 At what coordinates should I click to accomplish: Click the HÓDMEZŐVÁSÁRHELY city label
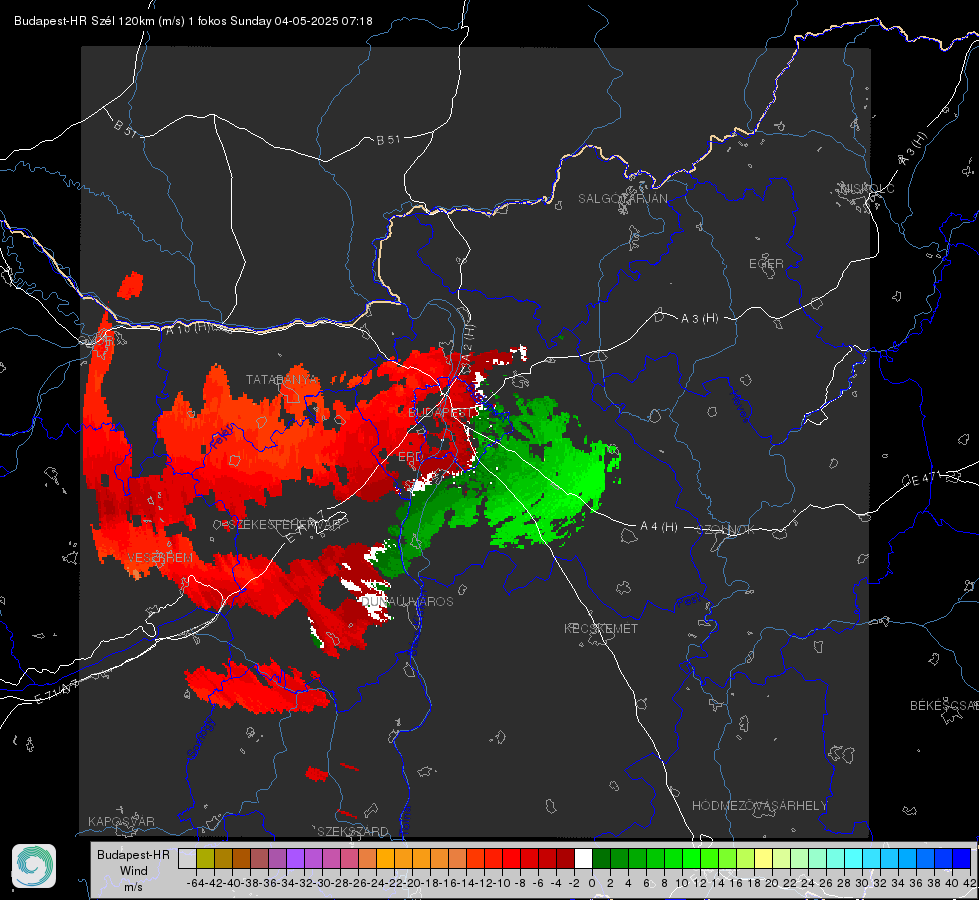tap(759, 806)
